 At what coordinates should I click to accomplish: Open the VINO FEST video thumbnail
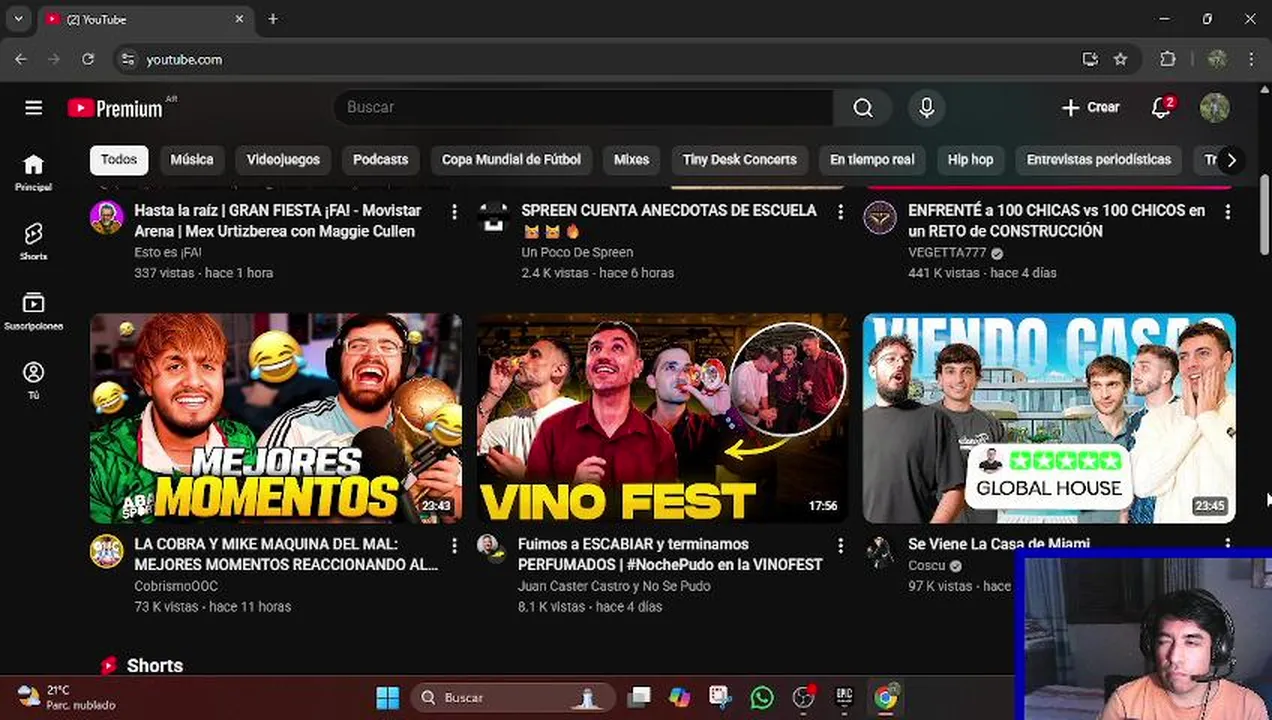click(662, 418)
